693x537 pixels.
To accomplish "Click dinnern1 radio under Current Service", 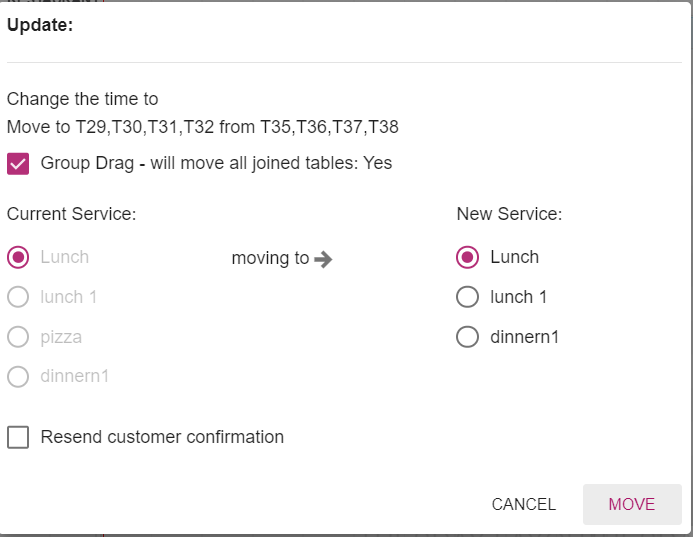I will (x=18, y=377).
